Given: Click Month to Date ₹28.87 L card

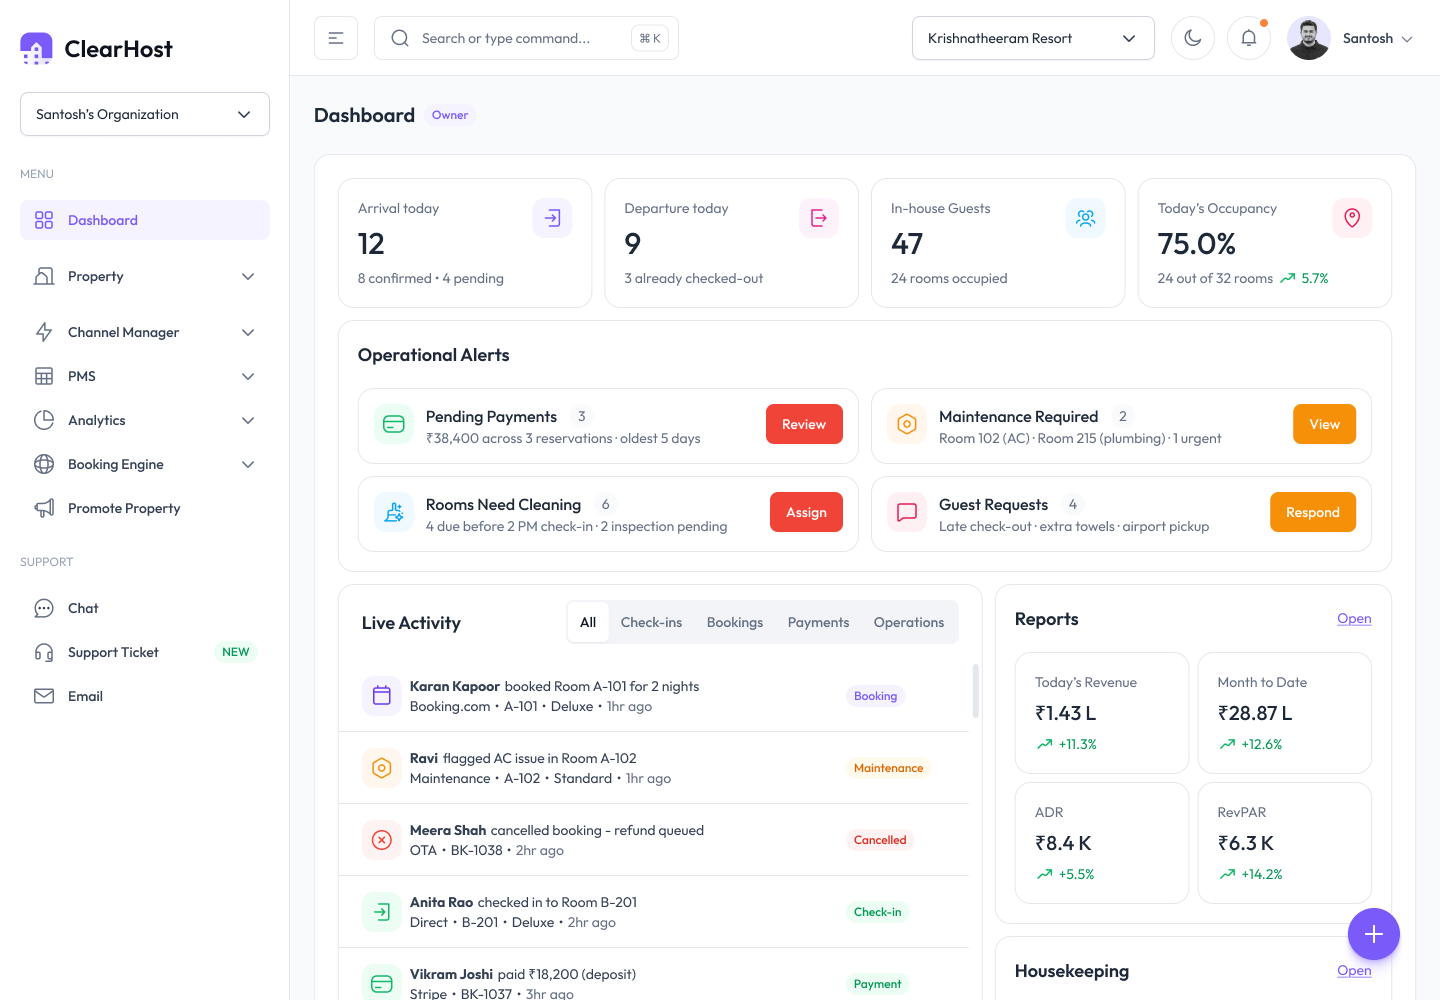Looking at the screenshot, I should point(1285,713).
